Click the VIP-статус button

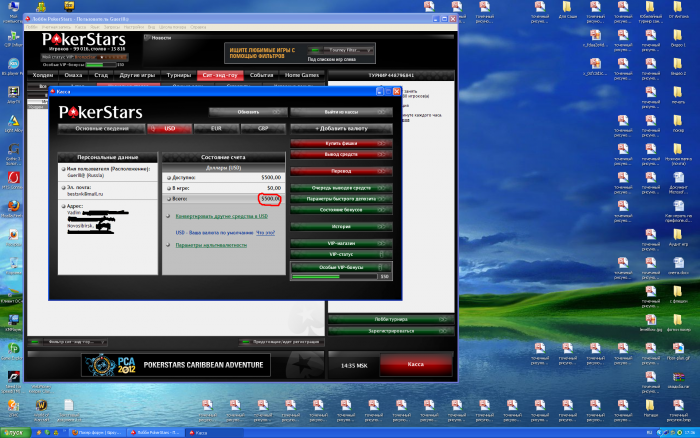342,254
